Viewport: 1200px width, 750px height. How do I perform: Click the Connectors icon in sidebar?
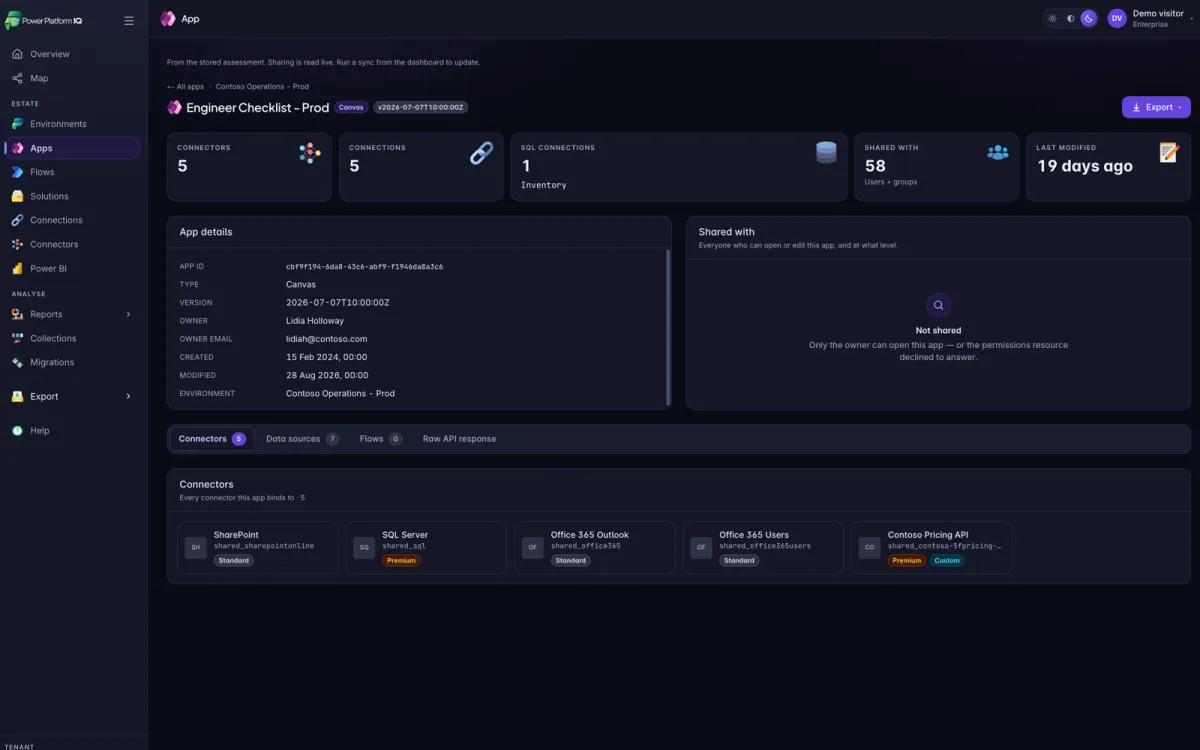coord(18,244)
